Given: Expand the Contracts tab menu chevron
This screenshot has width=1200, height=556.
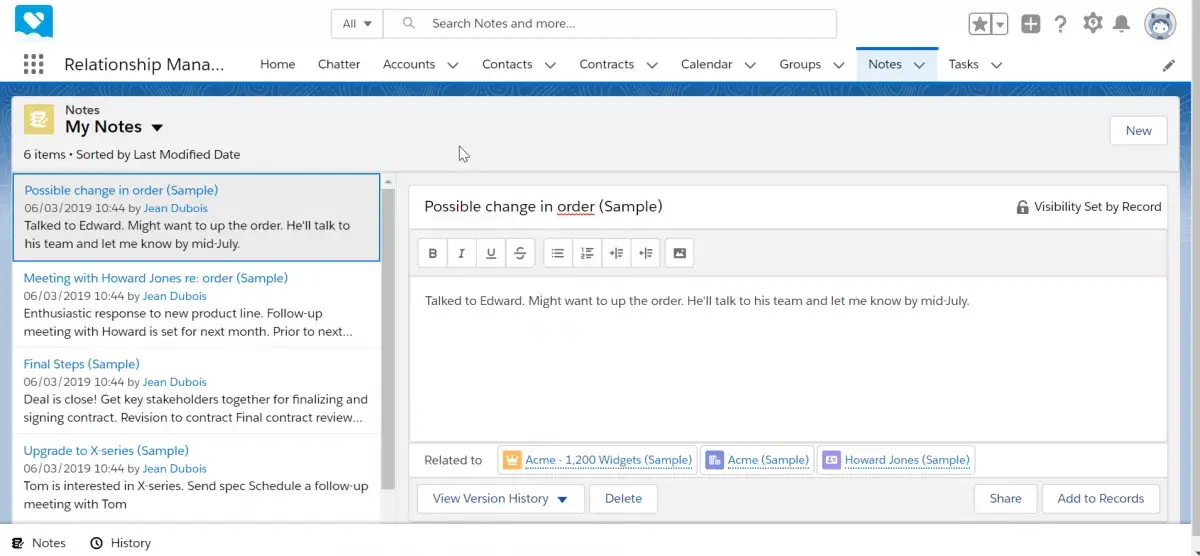Looking at the screenshot, I should click(652, 65).
